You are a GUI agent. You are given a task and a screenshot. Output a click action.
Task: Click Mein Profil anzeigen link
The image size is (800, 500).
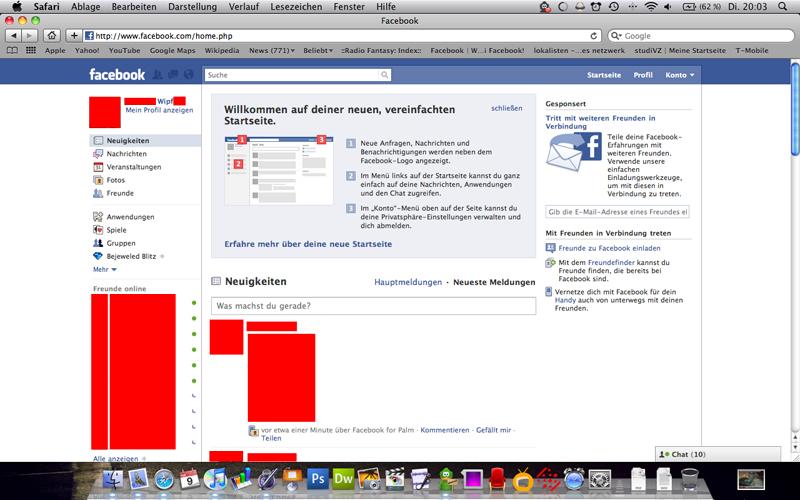coord(159,110)
